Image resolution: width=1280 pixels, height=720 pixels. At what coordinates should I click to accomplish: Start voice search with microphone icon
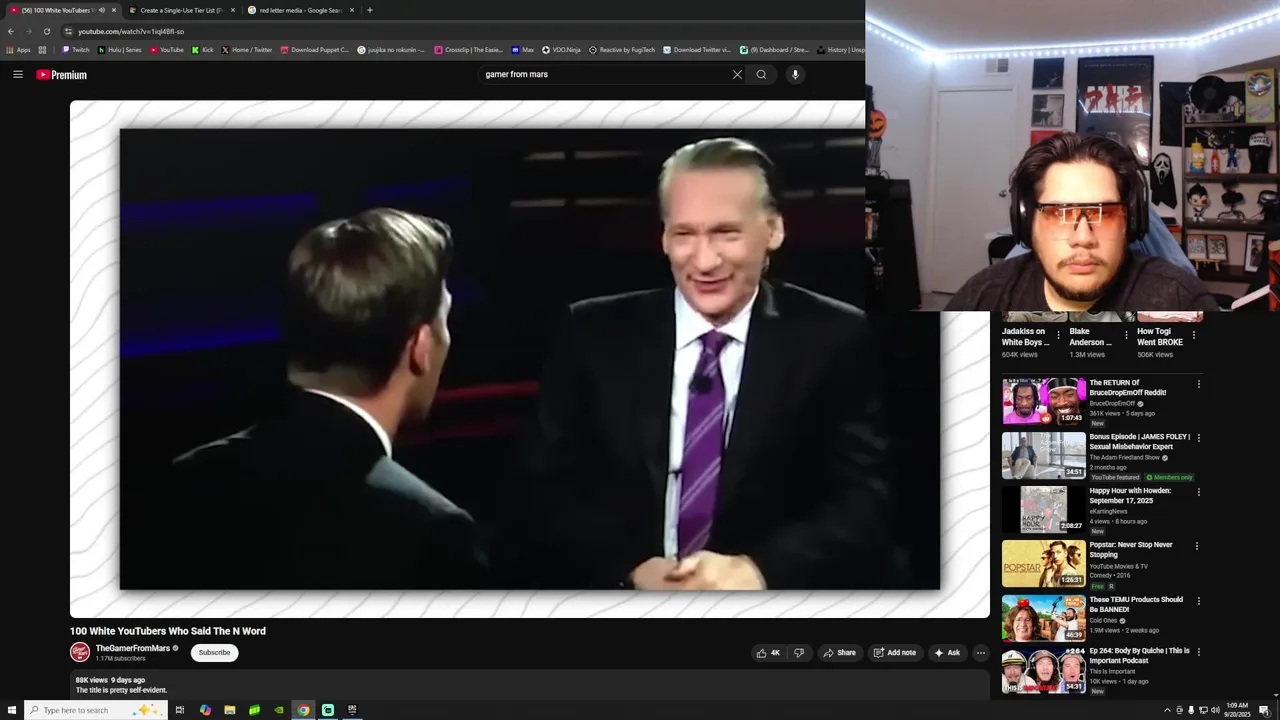795,74
